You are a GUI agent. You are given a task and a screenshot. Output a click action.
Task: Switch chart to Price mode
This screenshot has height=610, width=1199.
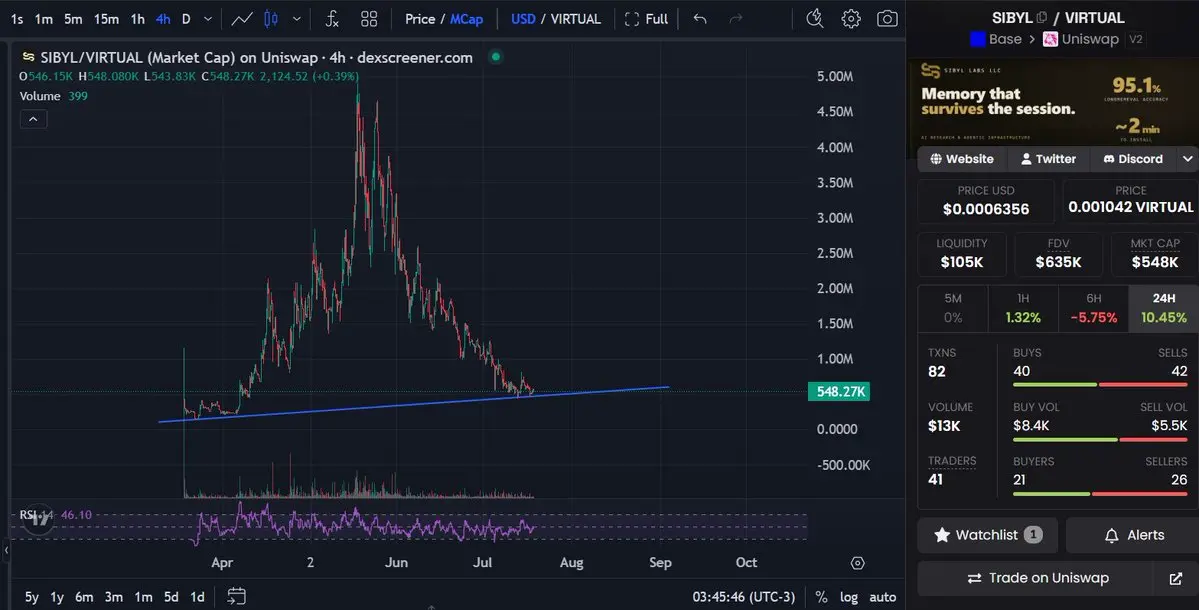[x=420, y=19]
